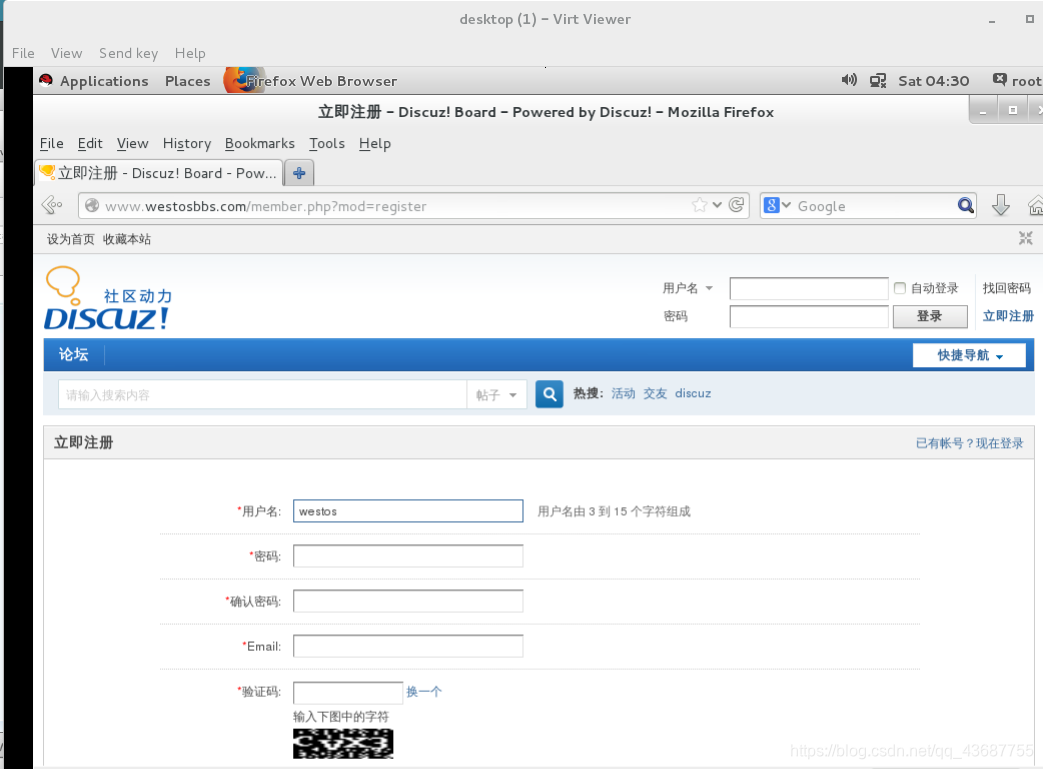1043x769 pixels.
Task: Open the Virt Viewer View menu
Action: (x=67, y=53)
